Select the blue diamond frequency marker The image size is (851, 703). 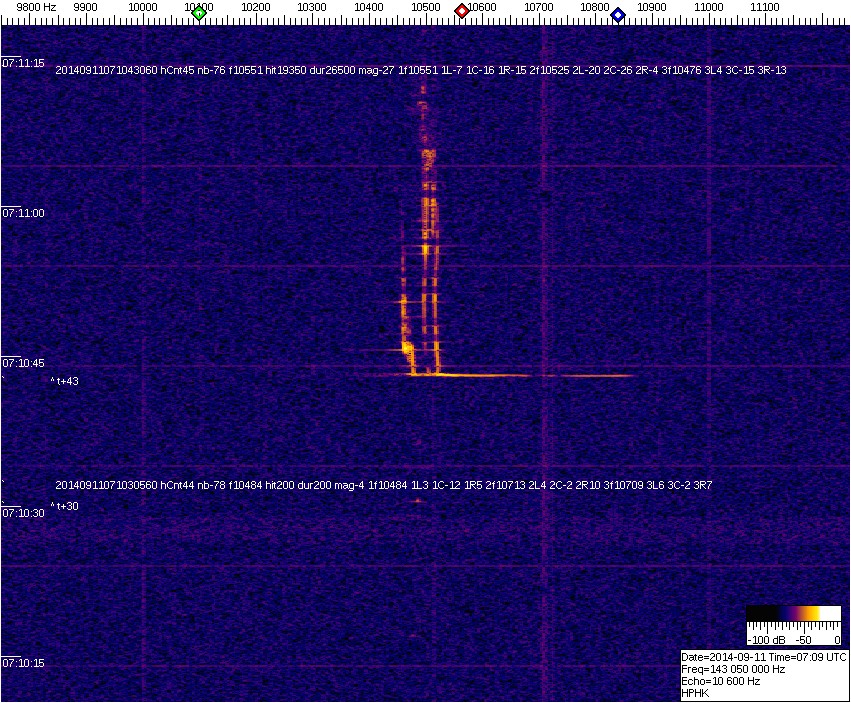point(618,15)
